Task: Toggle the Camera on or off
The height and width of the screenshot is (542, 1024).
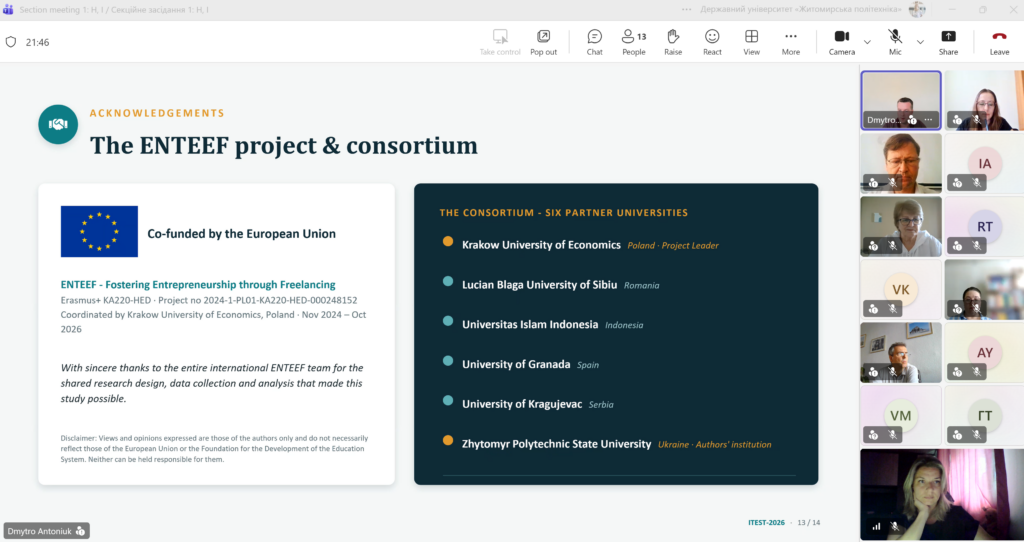Action: (x=842, y=42)
